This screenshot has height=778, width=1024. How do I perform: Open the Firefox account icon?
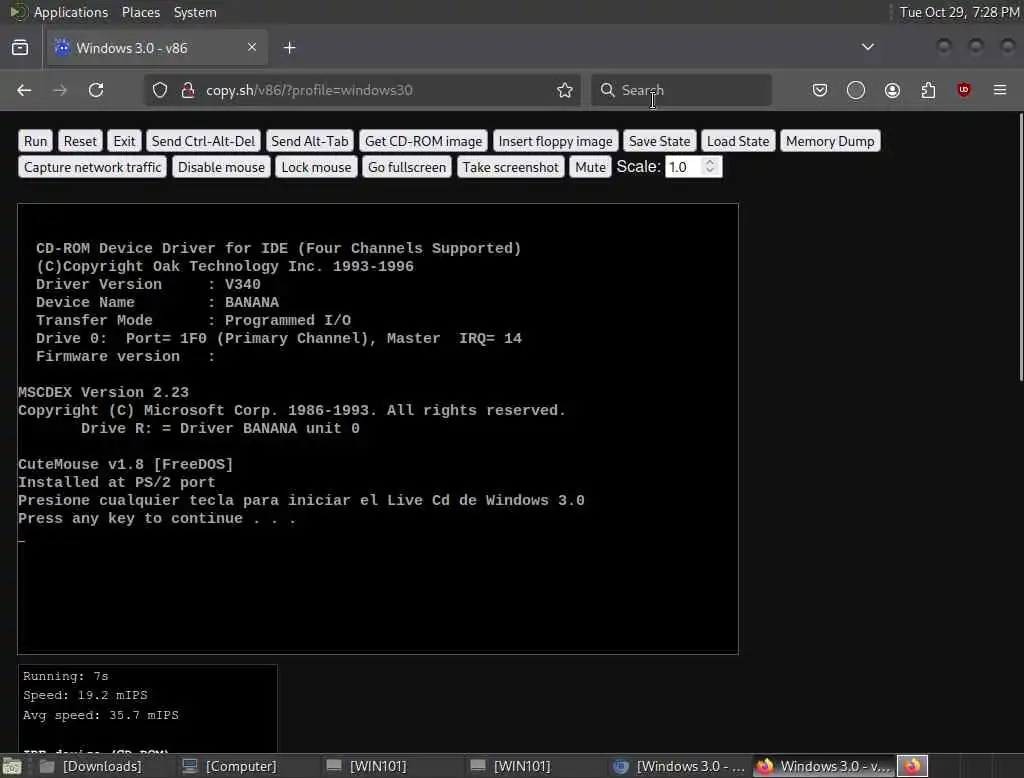pyautogui.click(x=892, y=90)
